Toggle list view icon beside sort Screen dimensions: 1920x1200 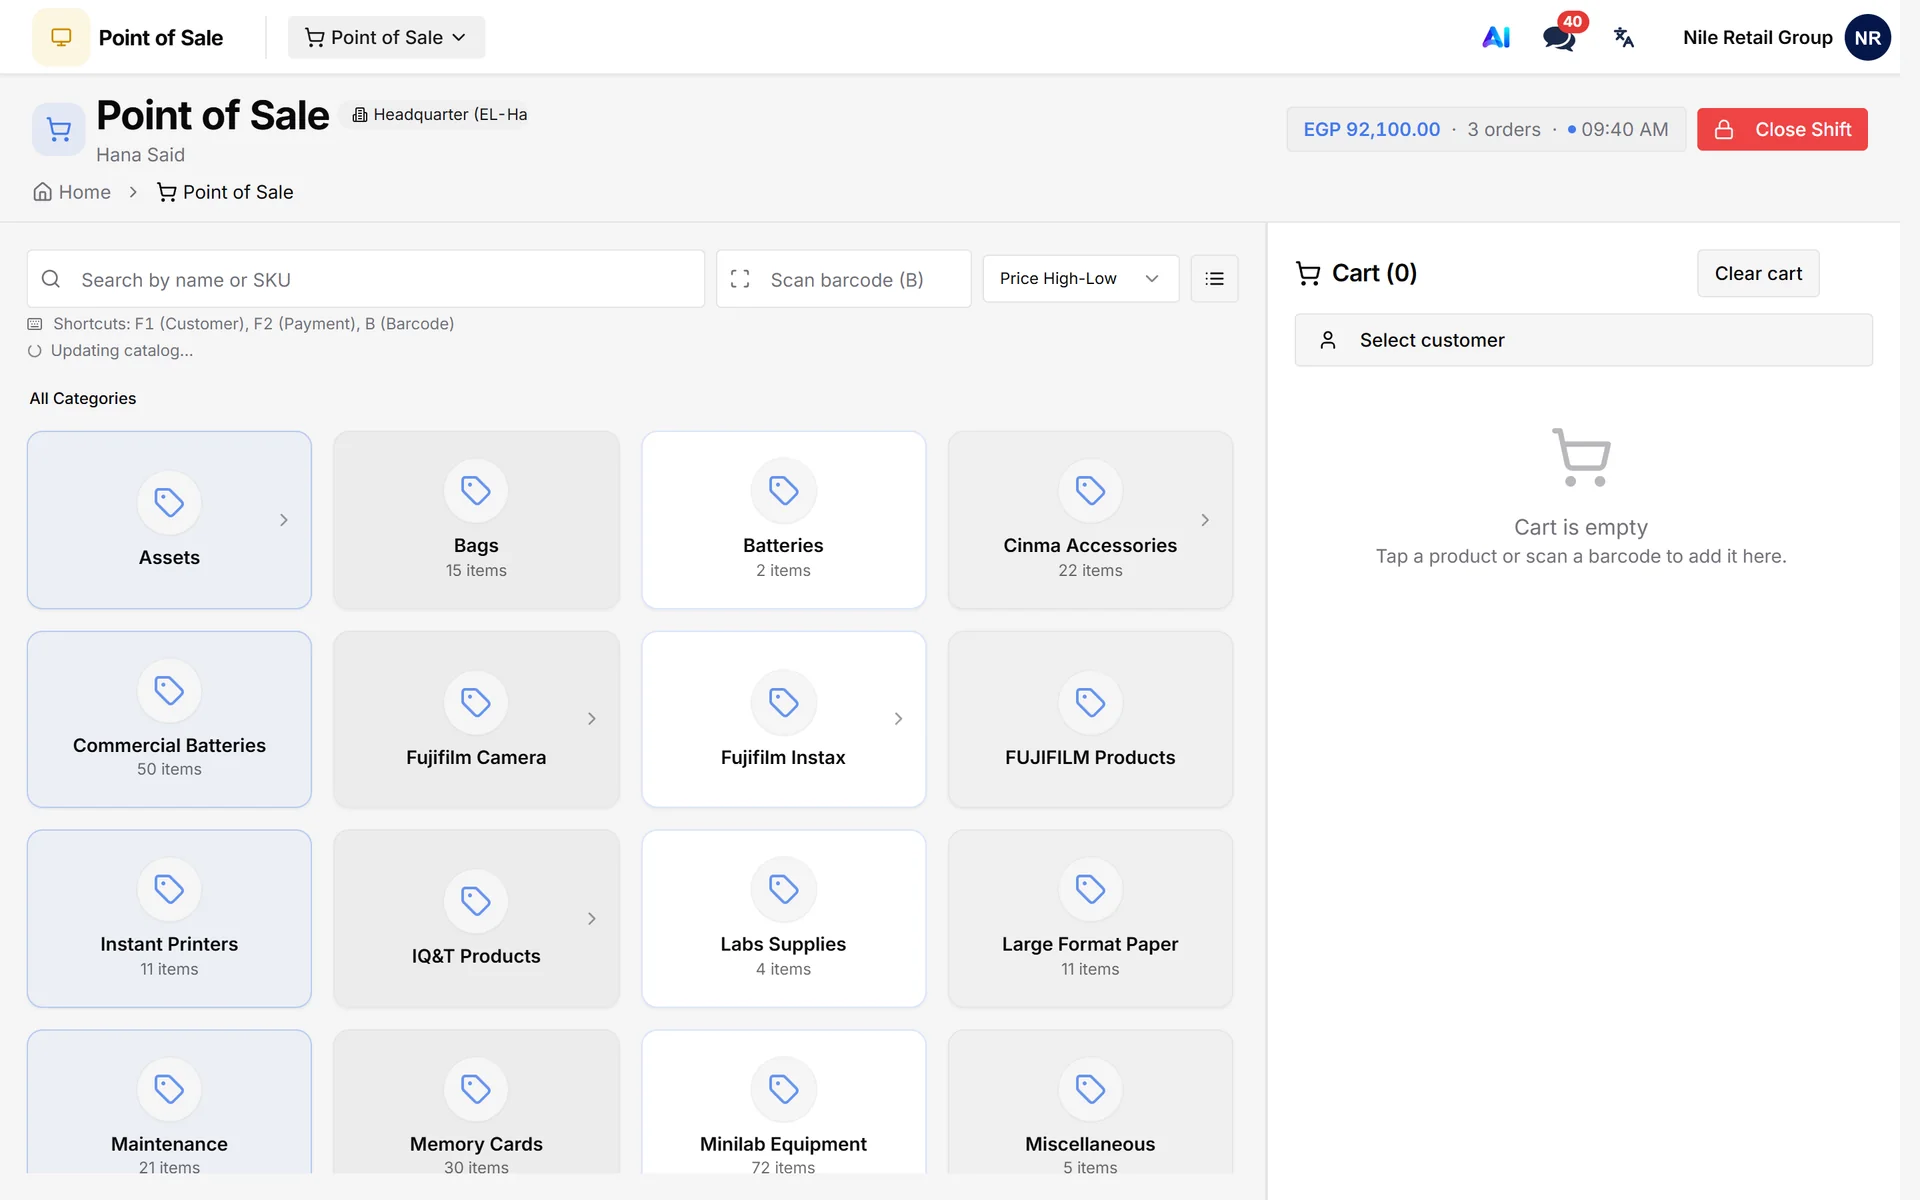point(1214,279)
